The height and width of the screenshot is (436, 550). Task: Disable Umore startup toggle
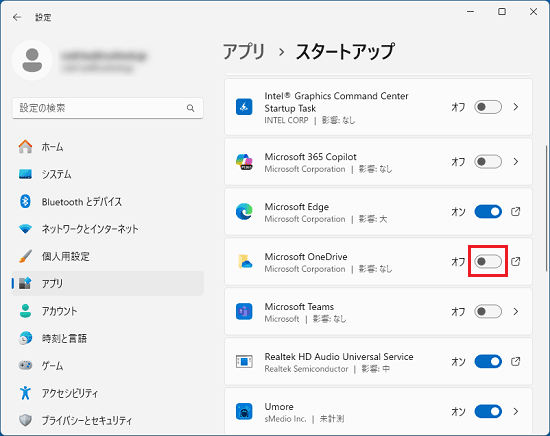click(x=488, y=411)
